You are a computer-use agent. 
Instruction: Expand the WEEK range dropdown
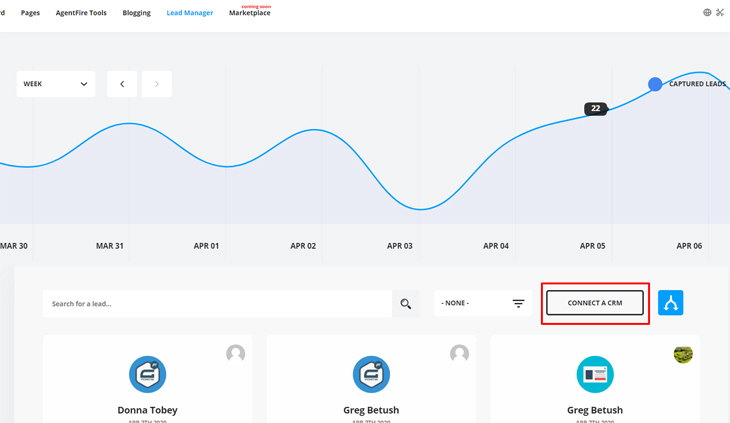point(56,84)
